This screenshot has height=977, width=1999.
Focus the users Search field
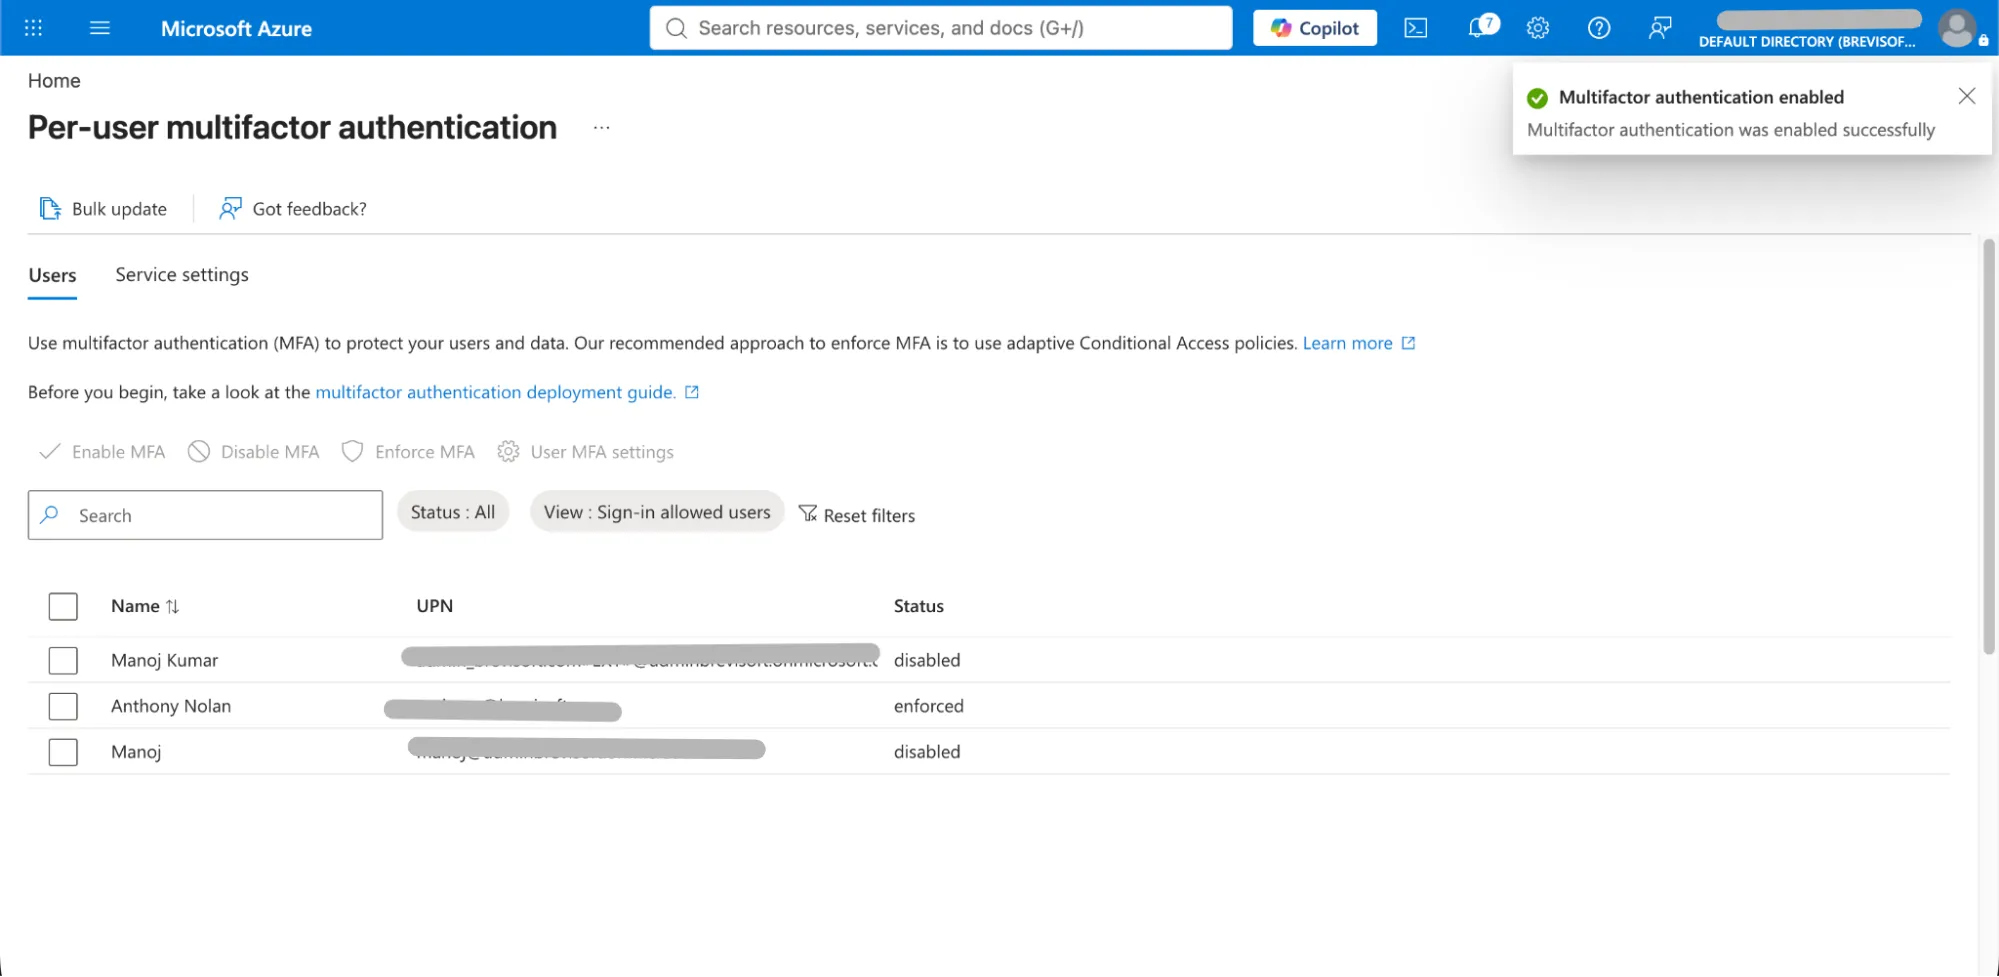click(205, 515)
